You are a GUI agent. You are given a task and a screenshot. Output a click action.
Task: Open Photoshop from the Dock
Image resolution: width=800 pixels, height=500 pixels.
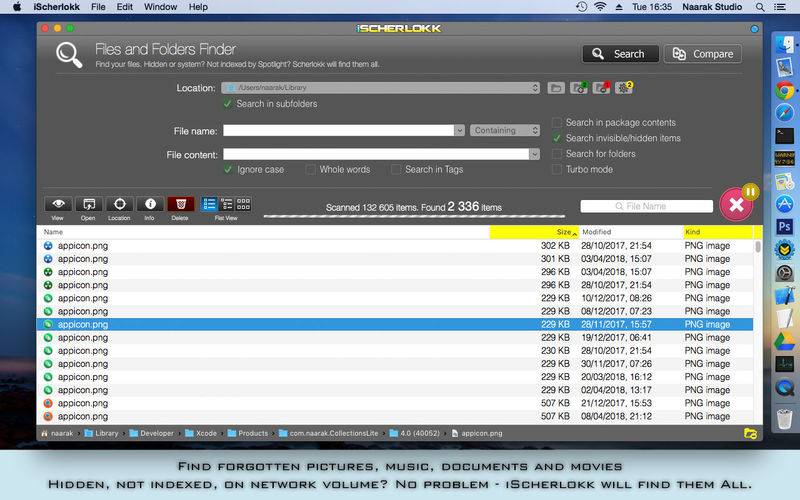click(x=785, y=226)
